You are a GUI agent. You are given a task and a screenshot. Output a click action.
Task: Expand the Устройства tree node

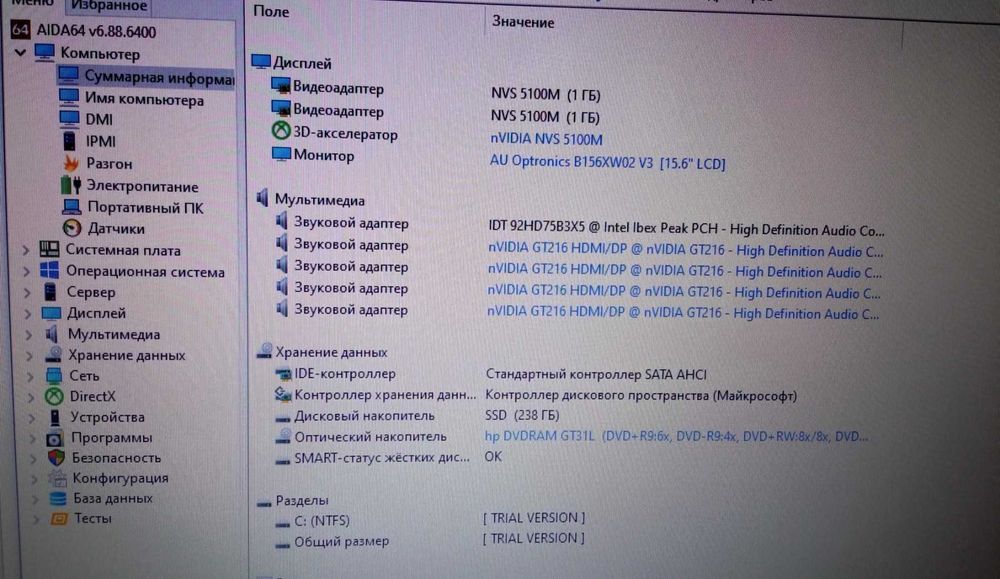[32, 418]
